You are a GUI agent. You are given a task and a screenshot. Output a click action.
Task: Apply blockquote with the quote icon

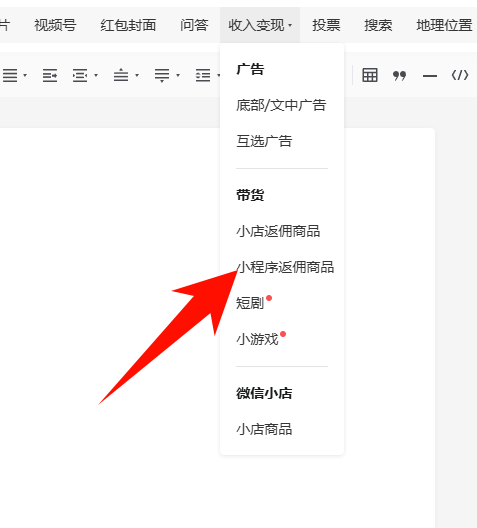(x=399, y=75)
